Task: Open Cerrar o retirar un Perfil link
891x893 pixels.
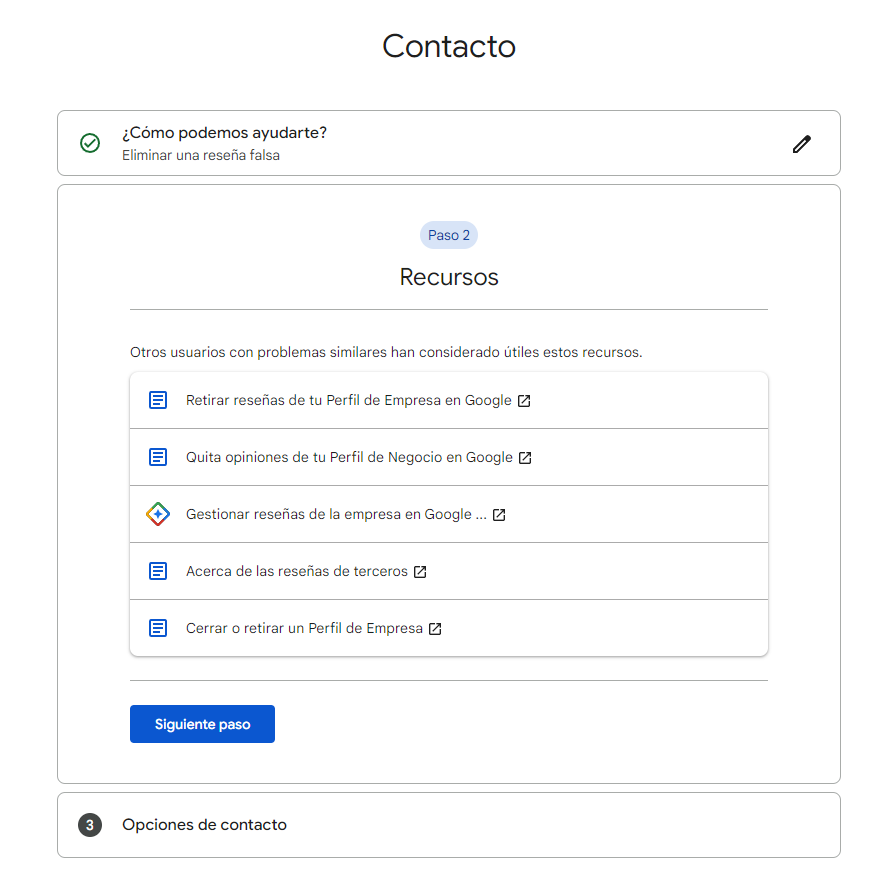Action: [304, 628]
